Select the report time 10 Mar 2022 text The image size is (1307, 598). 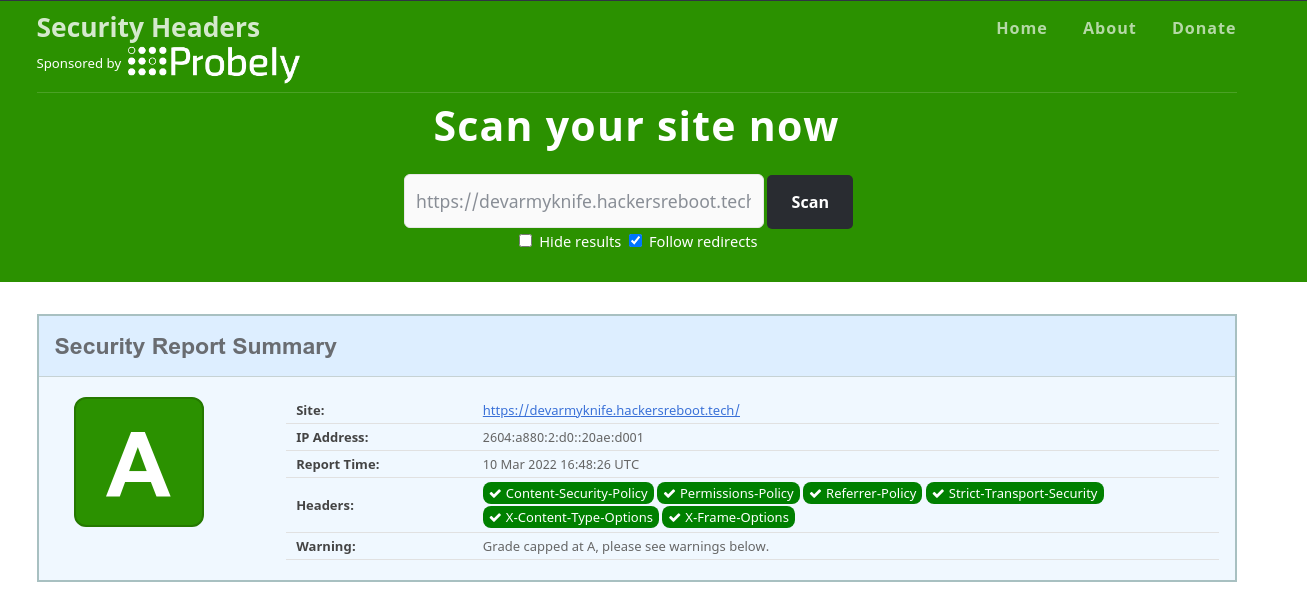[561, 465]
